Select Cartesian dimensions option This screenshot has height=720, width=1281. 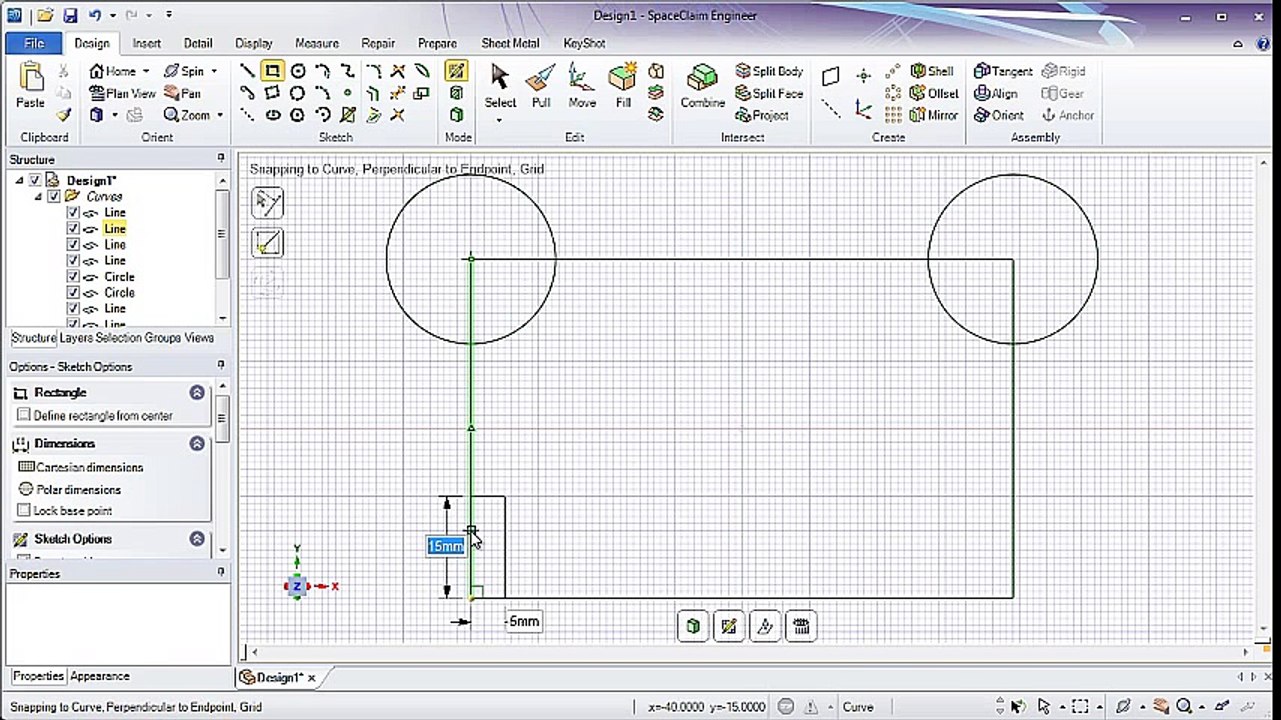(81, 467)
